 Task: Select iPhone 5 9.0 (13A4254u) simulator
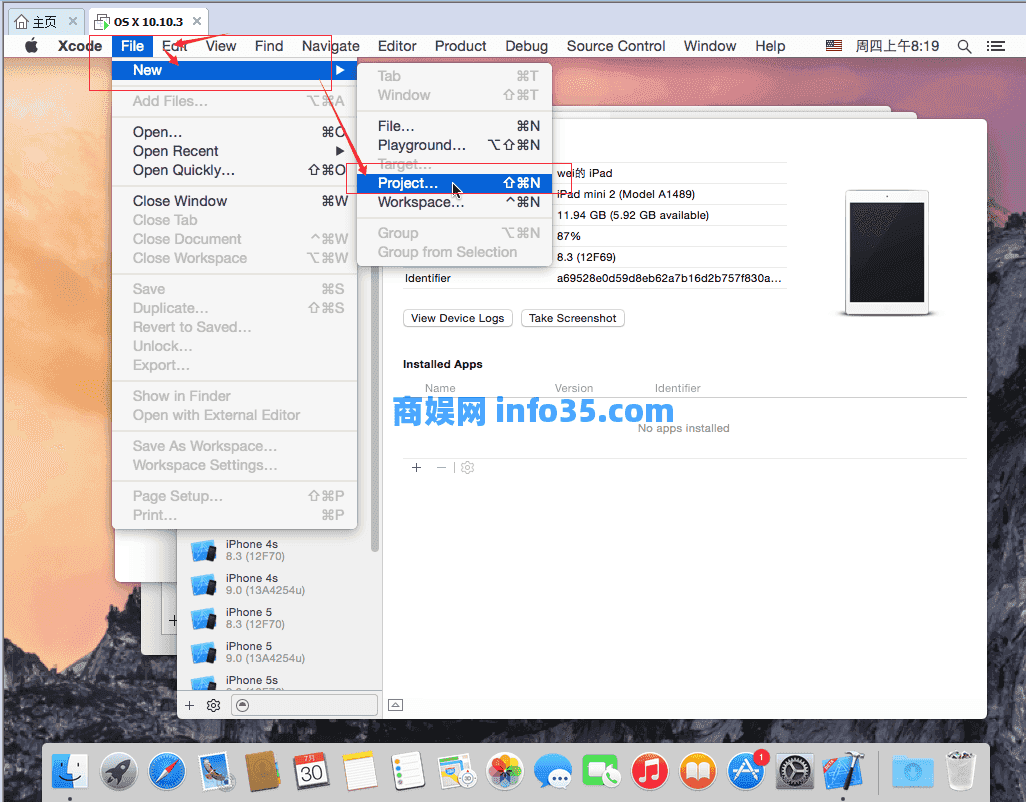[278, 652]
